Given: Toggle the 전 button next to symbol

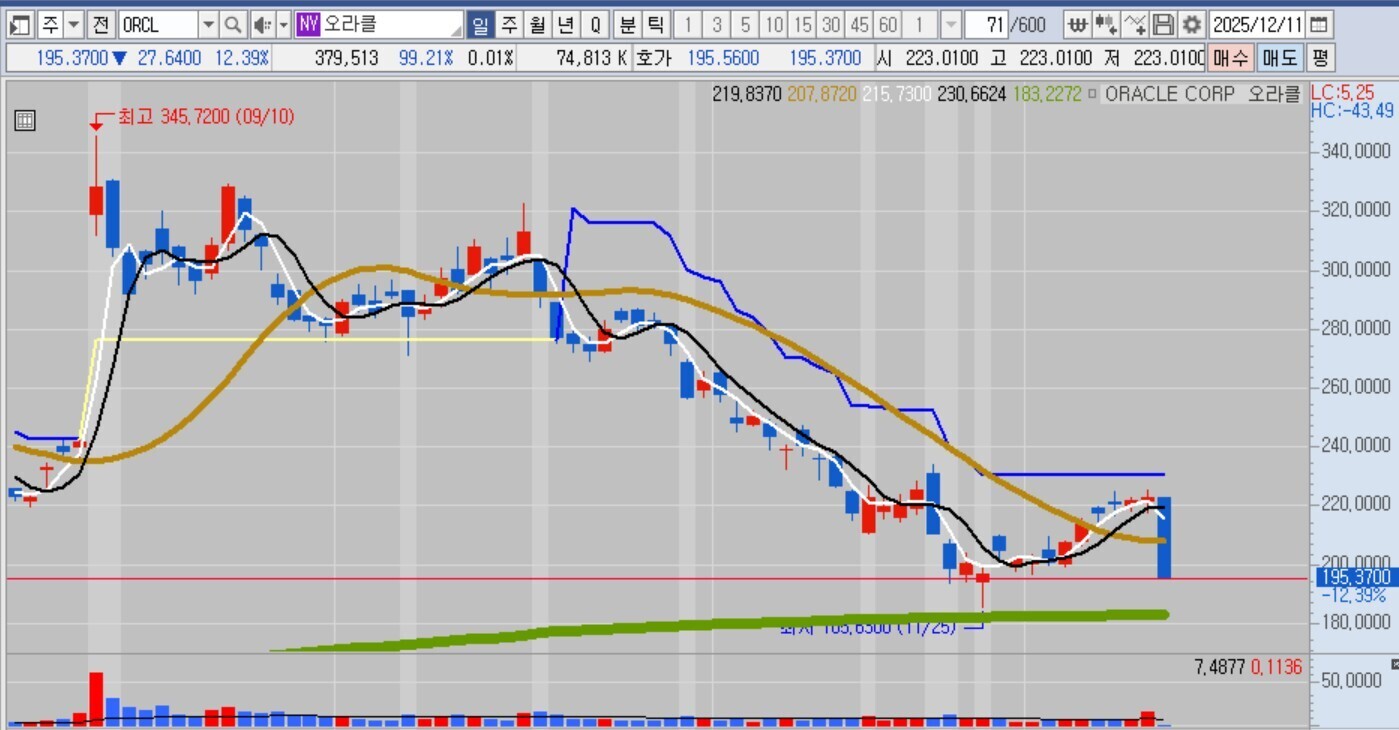Looking at the screenshot, I should click(x=101, y=24).
